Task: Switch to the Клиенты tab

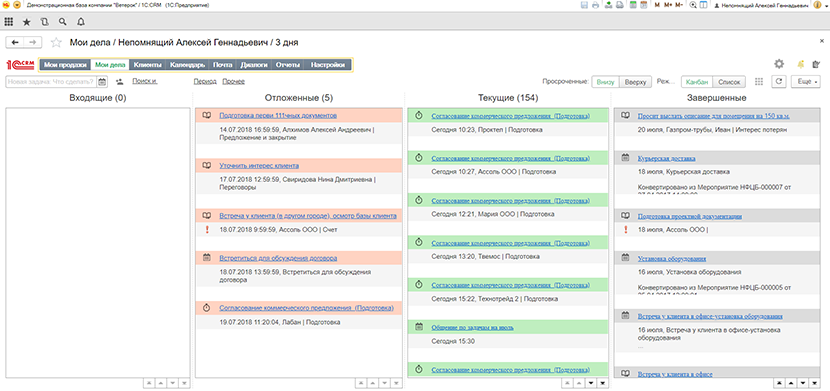Action: 147,65
